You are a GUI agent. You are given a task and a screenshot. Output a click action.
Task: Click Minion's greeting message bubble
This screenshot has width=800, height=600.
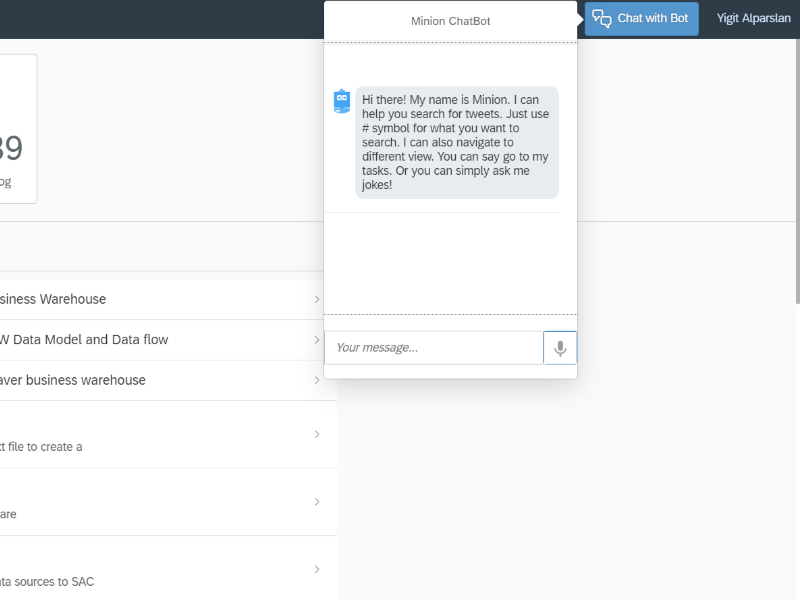pyautogui.click(x=456, y=142)
